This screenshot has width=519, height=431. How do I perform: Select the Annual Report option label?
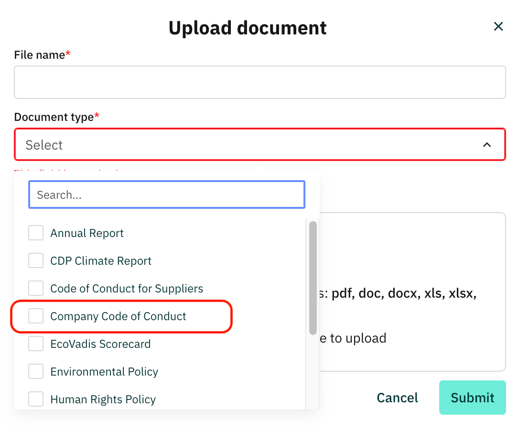tap(87, 233)
